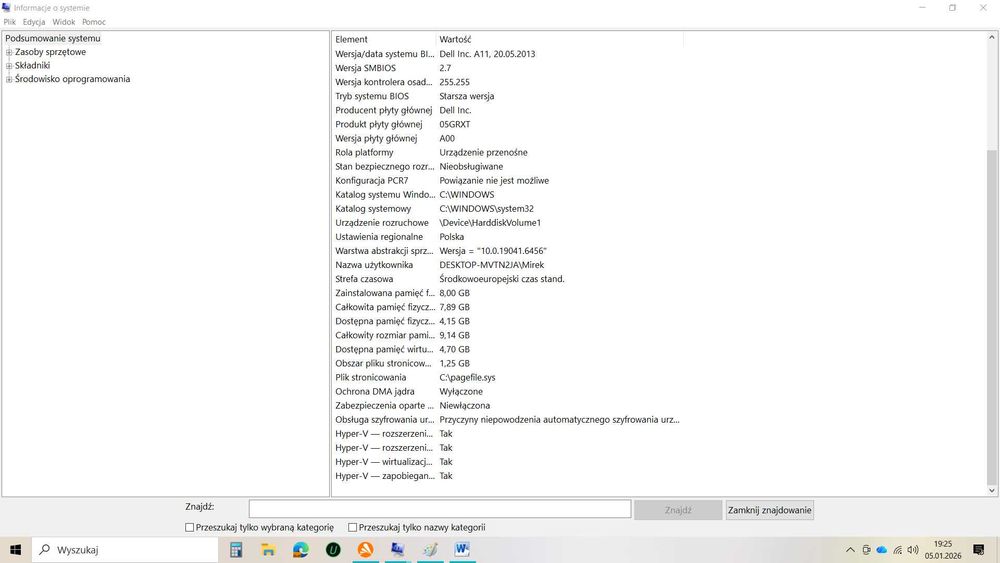Switch to Microsoft Word in the taskbar
Image resolution: width=1000 pixels, height=563 pixels.
(x=462, y=550)
